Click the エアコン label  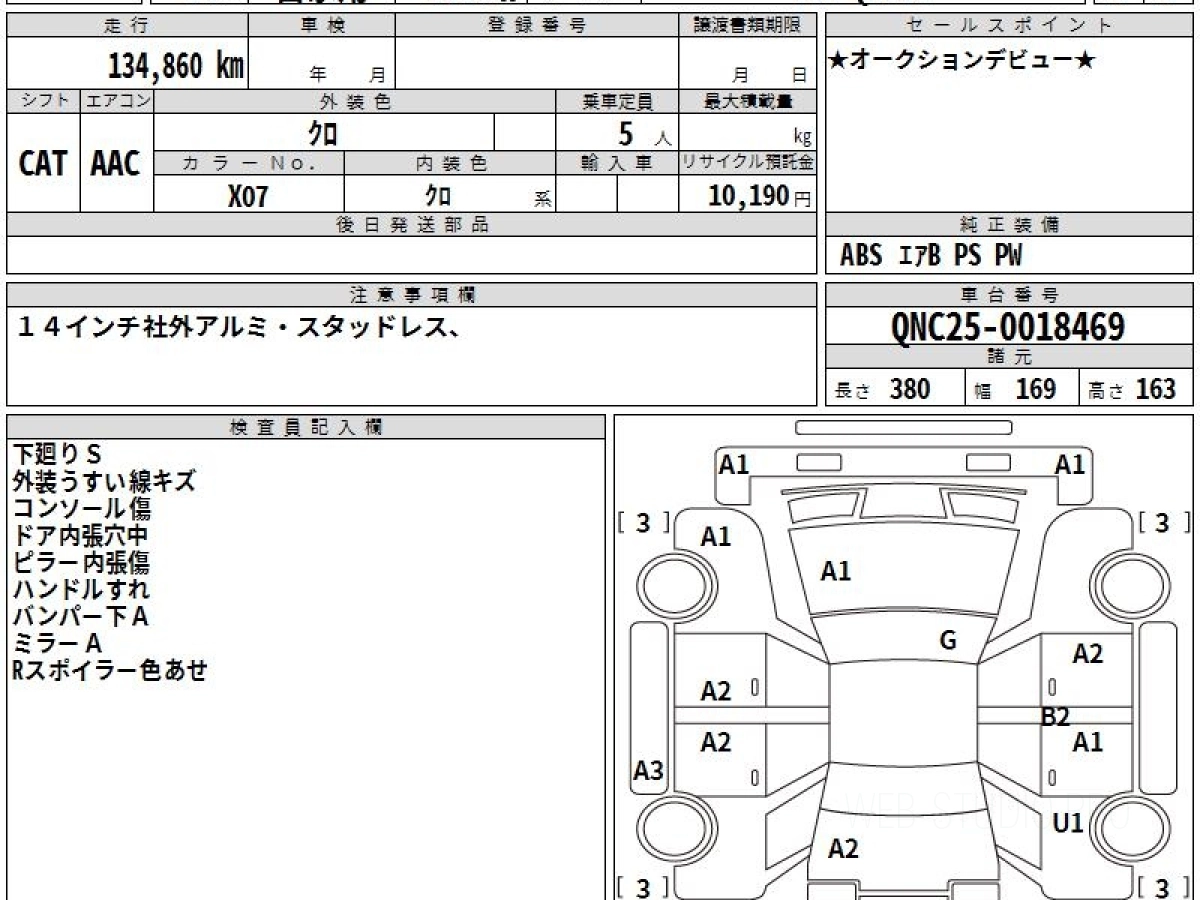[x=117, y=101]
